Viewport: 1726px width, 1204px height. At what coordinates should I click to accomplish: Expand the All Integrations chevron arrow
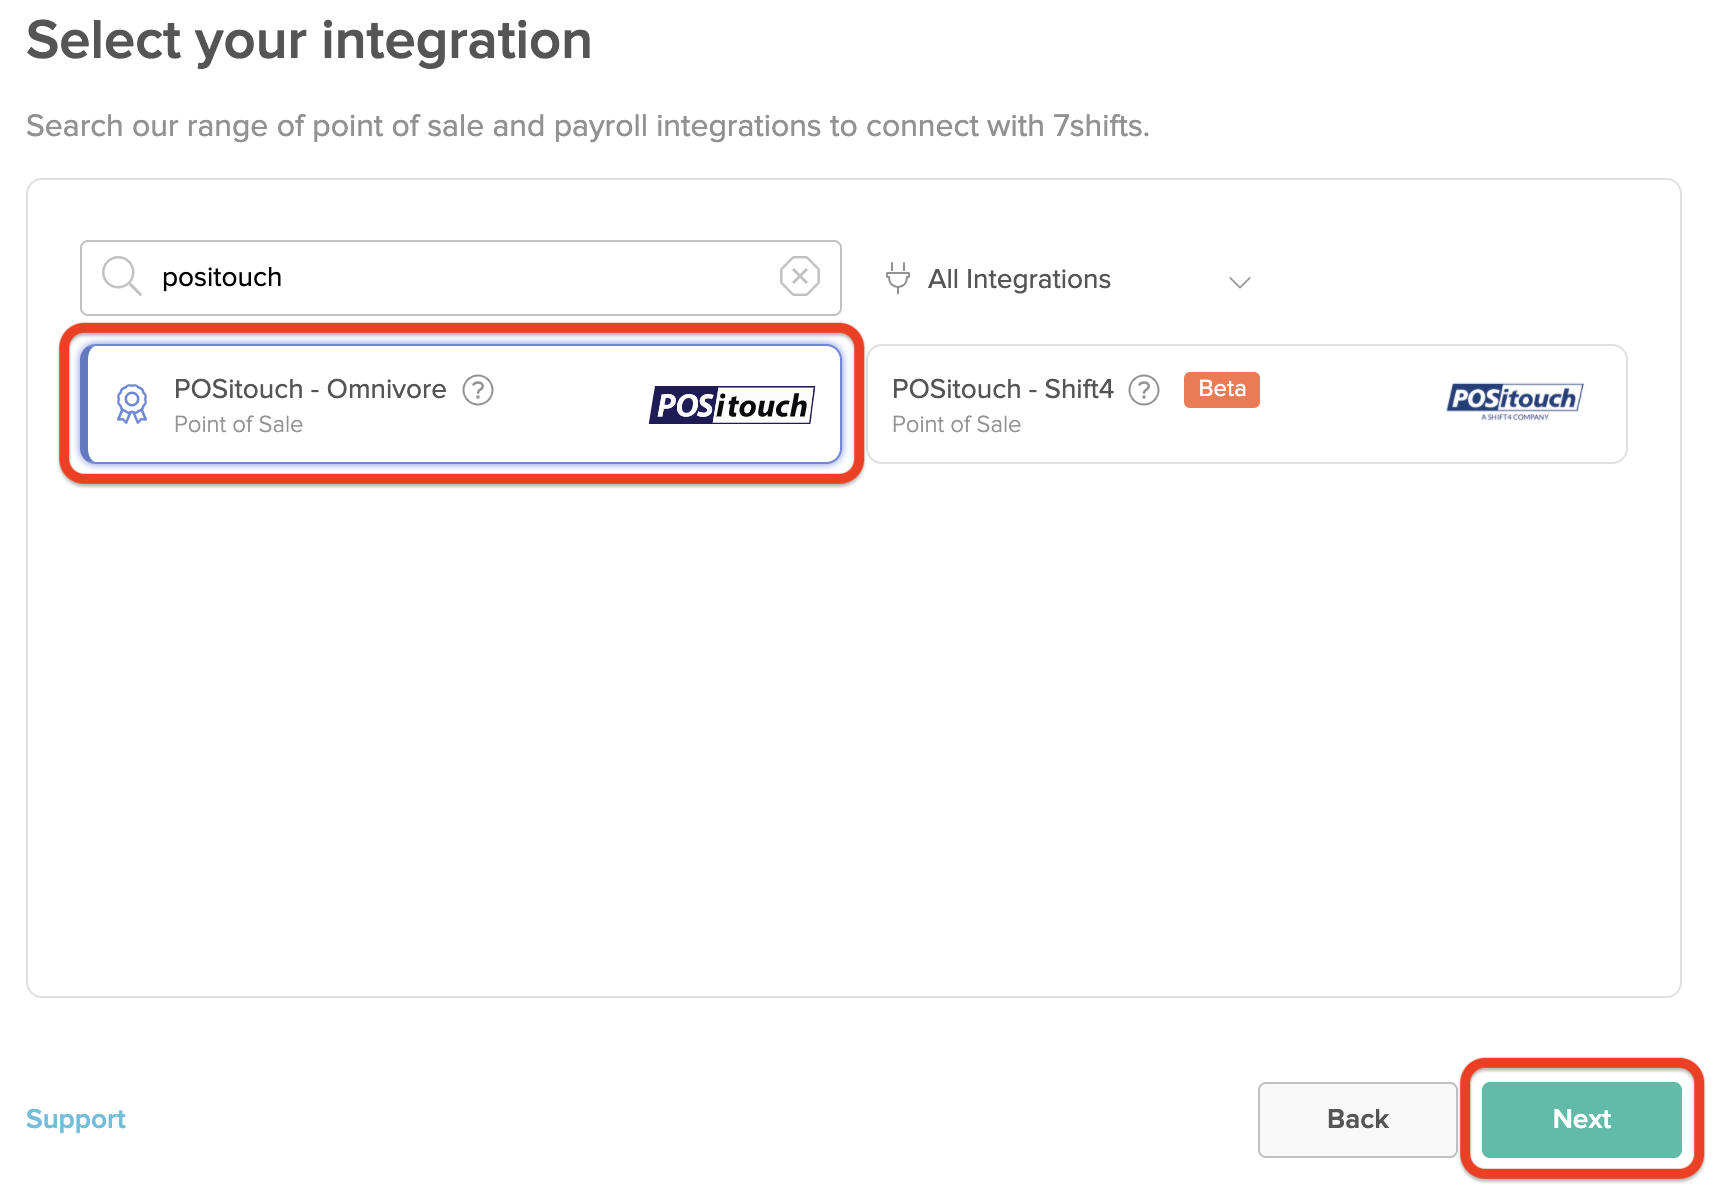[x=1239, y=282]
